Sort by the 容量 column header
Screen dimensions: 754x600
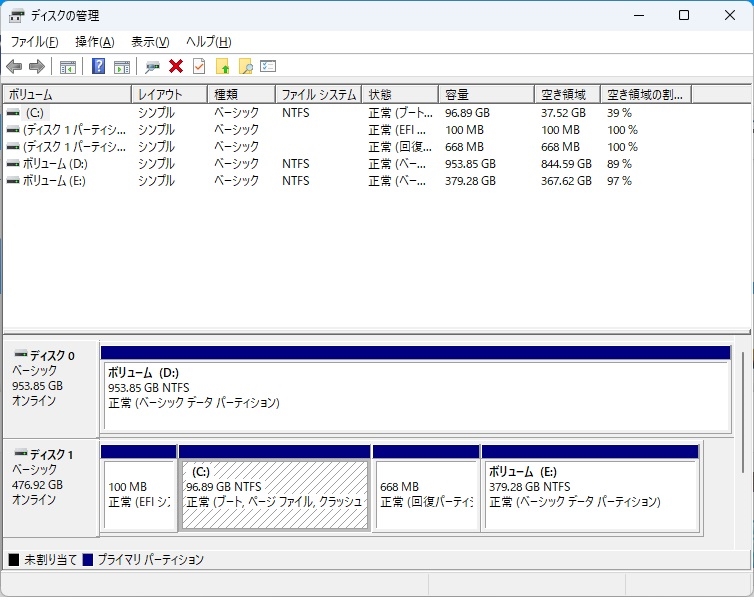click(485, 95)
